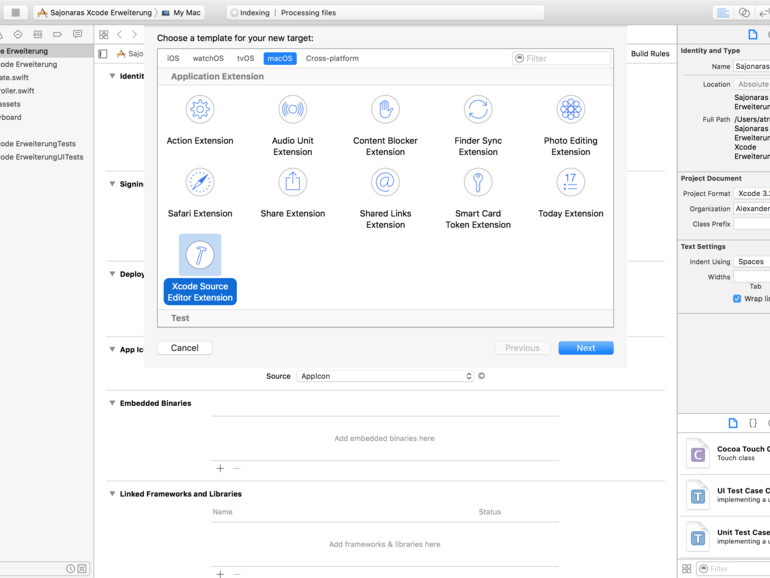
Task: Click the stop button in Xcode toolbar
Action: pyautogui.click(x=16, y=13)
